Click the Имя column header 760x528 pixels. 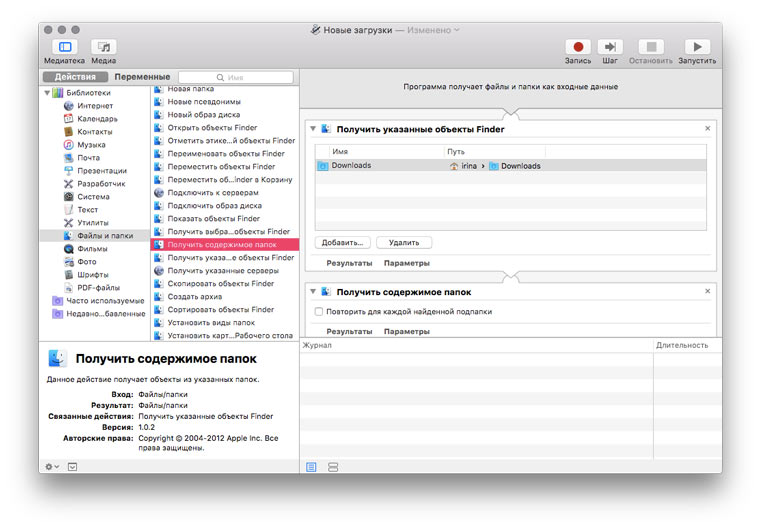pyautogui.click(x=387, y=152)
